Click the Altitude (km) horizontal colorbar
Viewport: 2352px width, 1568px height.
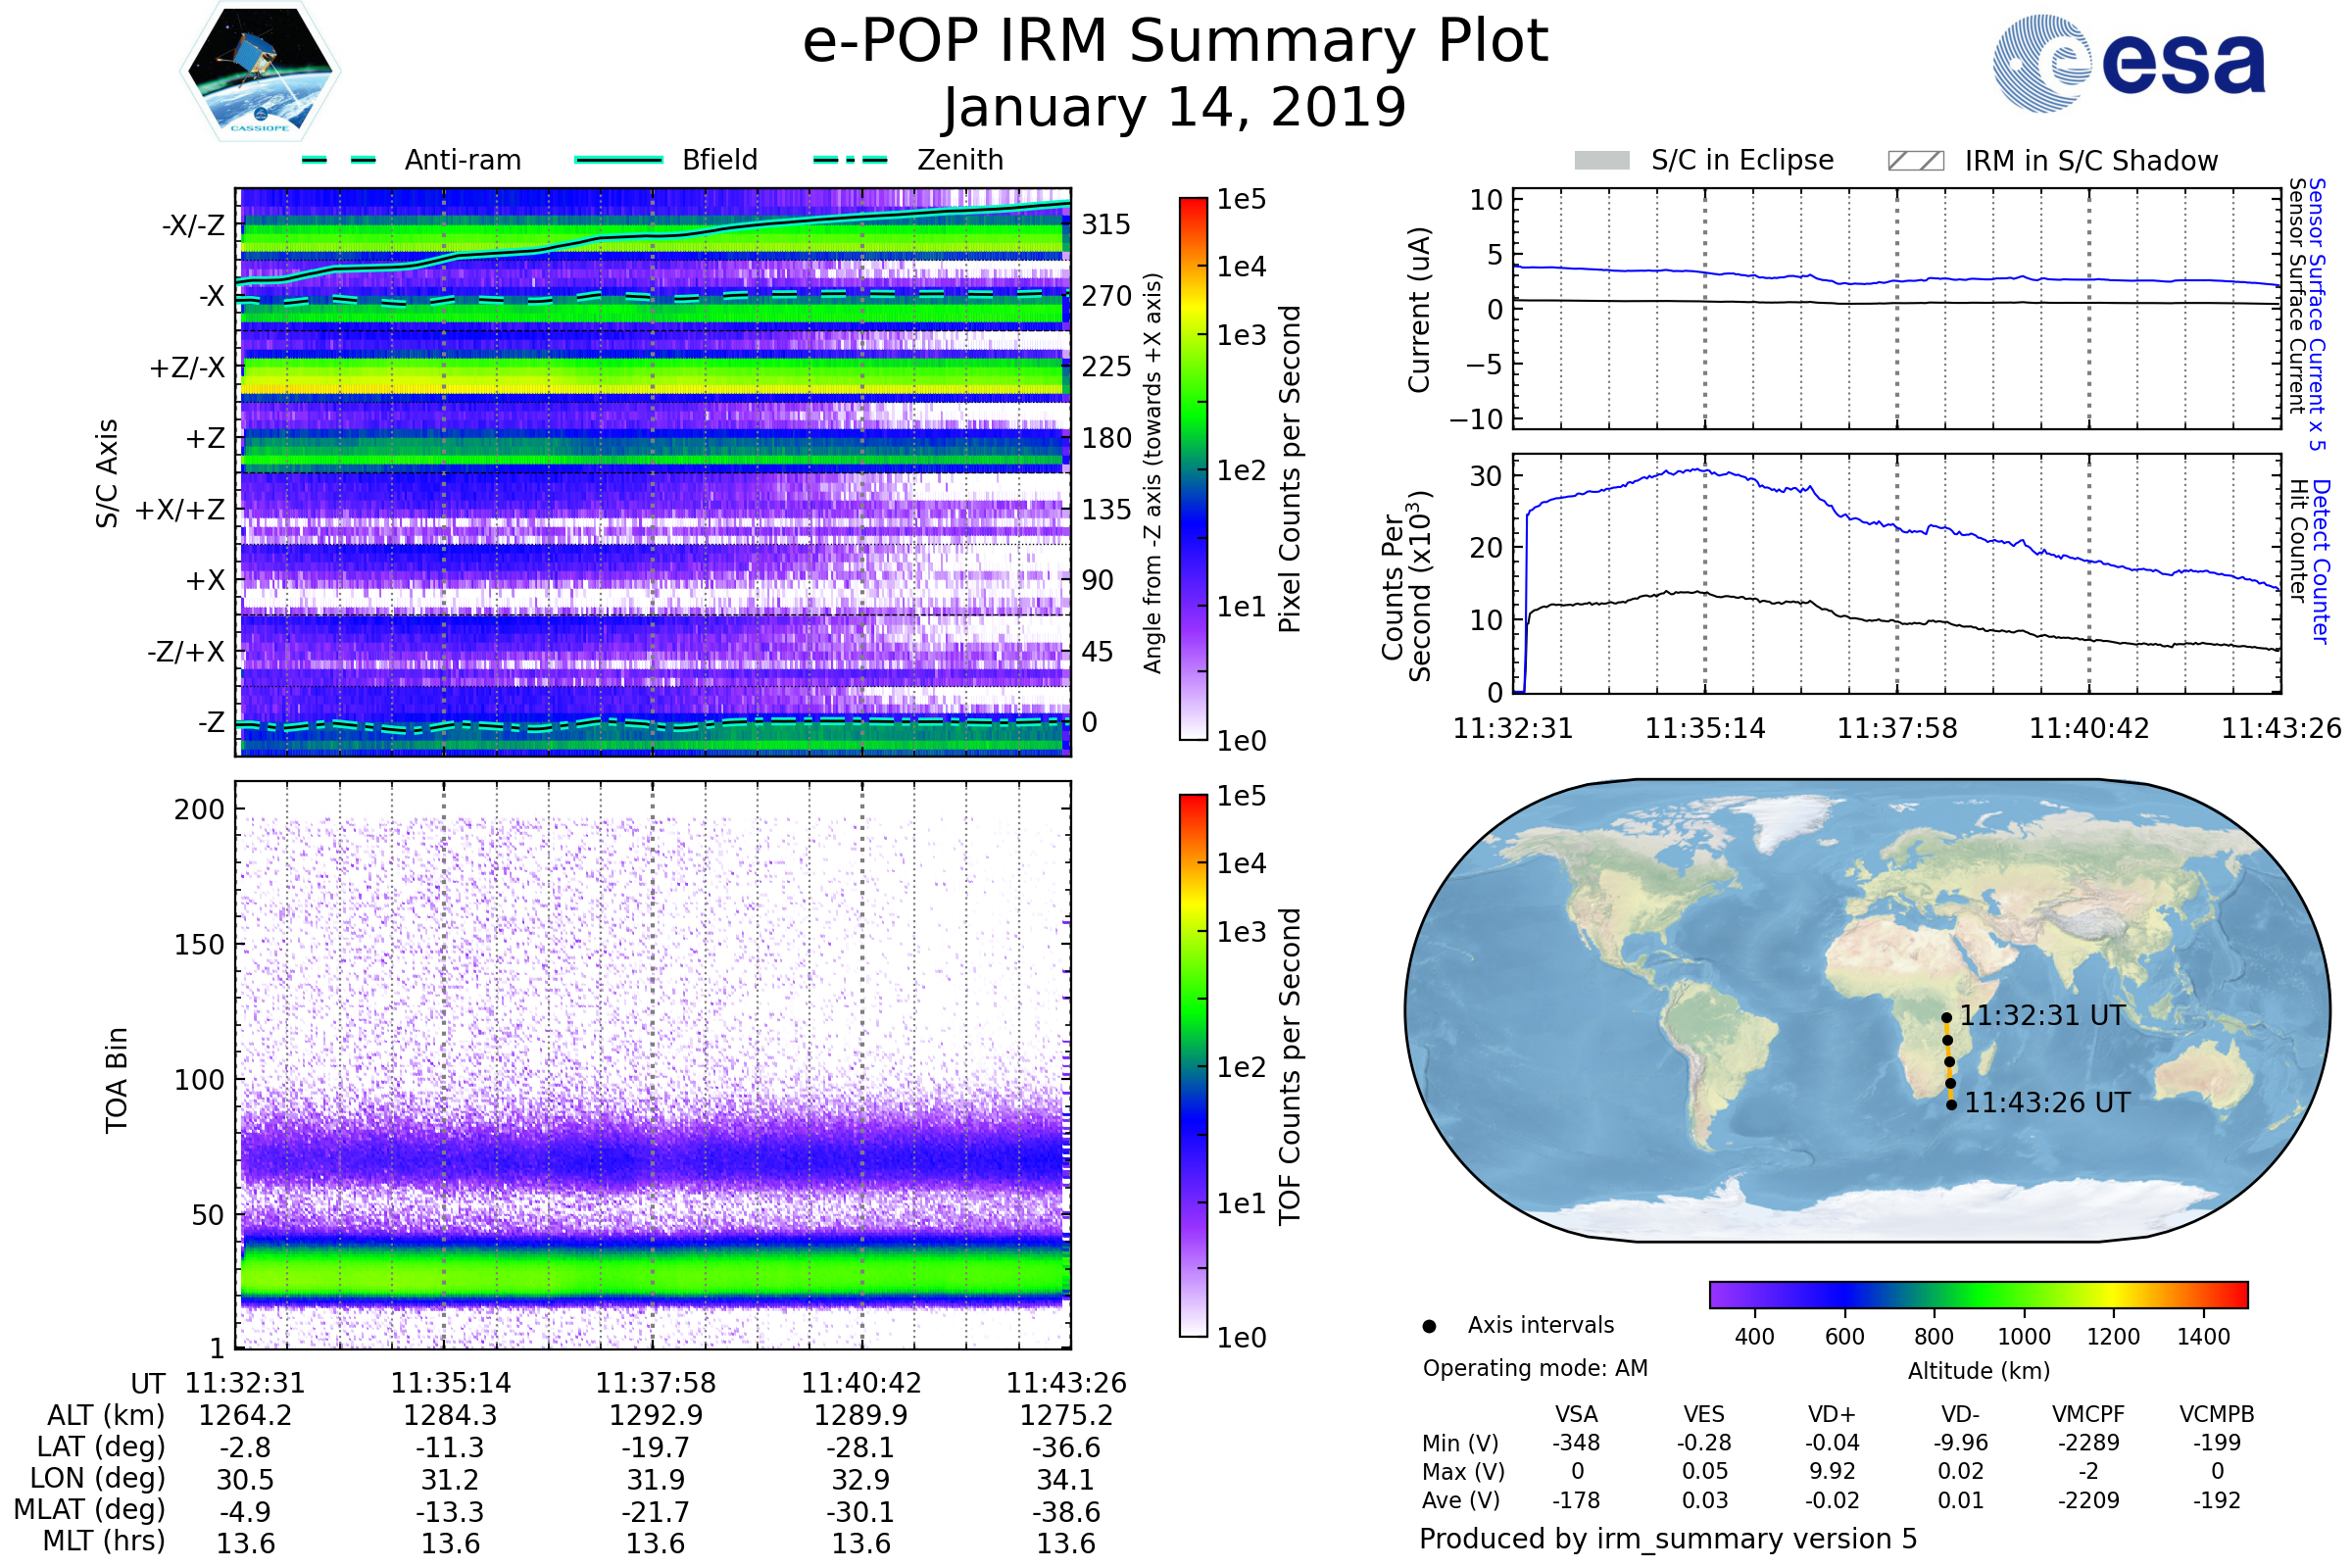pyautogui.click(x=1978, y=1294)
